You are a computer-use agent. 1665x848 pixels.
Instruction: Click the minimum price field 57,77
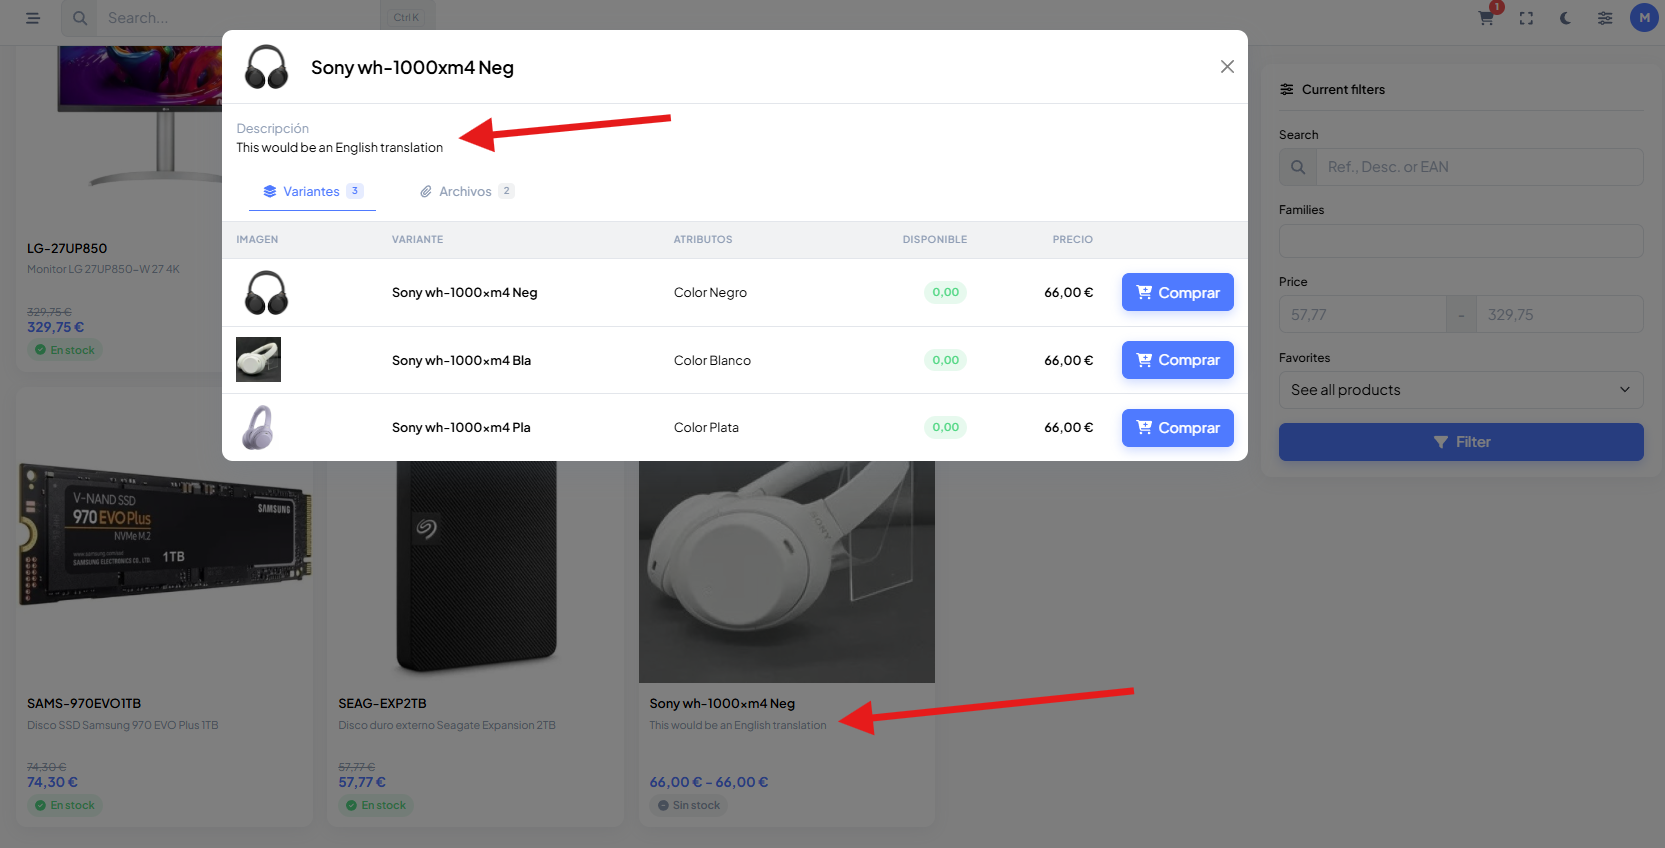pos(1363,314)
